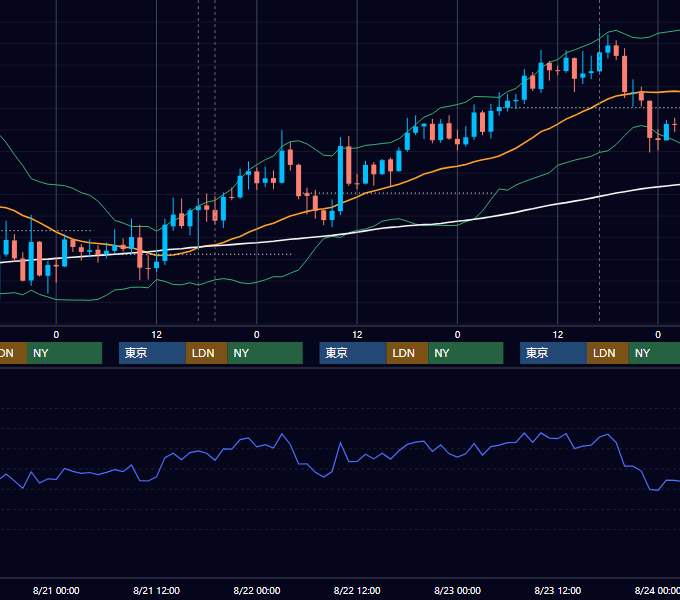Select the 8/23 00:00 time axis label
The height and width of the screenshot is (600, 680).
(x=458, y=590)
